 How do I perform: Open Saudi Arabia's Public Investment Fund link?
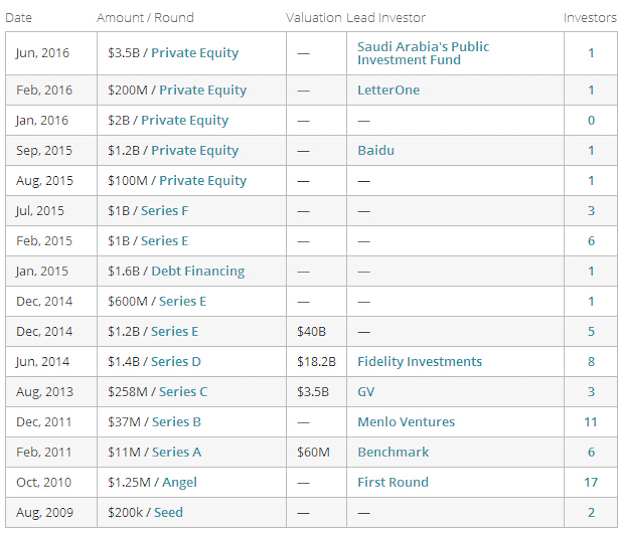tap(423, 53)
